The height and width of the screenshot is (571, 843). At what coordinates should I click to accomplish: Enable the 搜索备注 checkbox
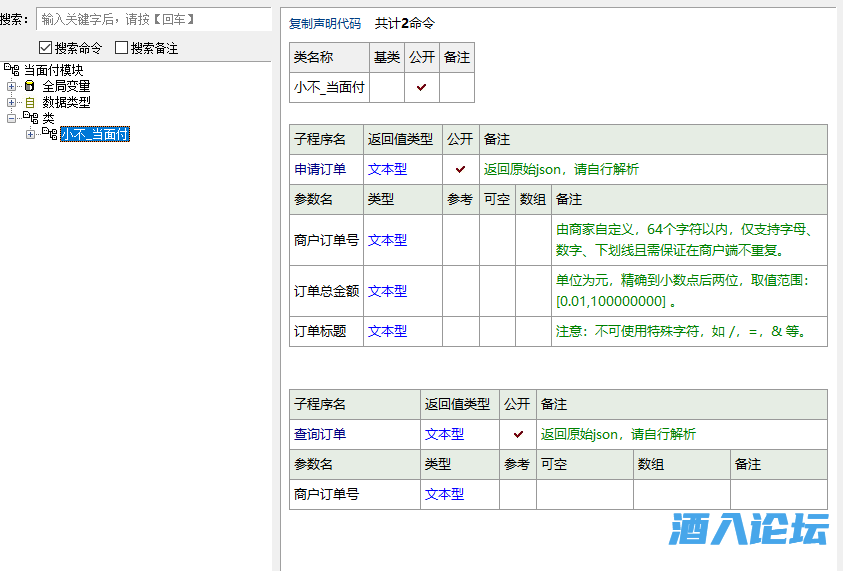click(121, 48)
